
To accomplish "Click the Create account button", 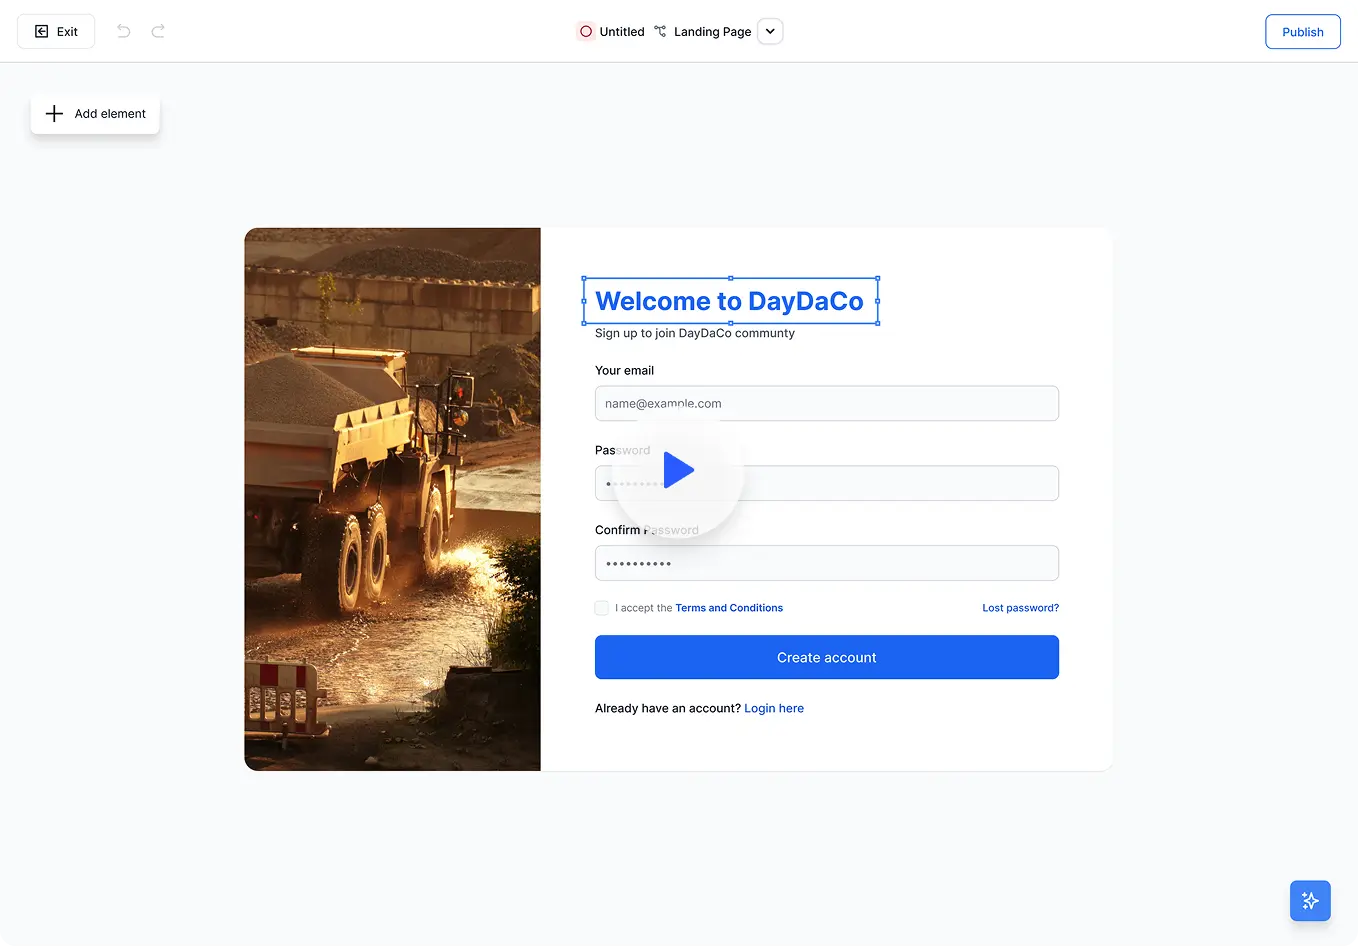I will [827, 658].
